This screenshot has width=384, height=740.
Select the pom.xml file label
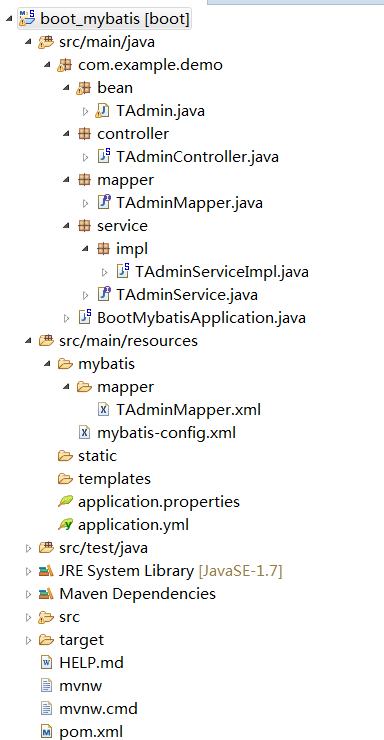91,732
